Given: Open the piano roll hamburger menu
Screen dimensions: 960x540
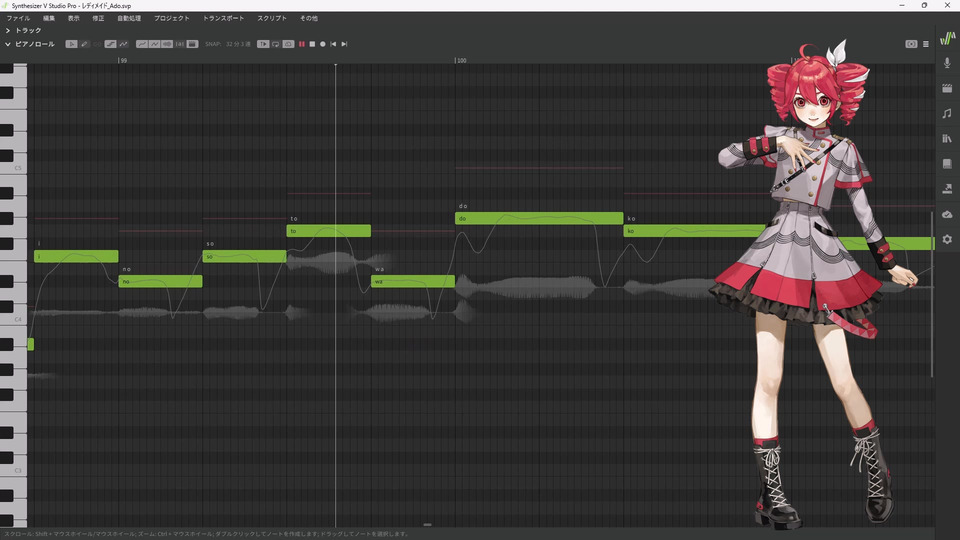Looking at the screenshot, I should 926,44.
